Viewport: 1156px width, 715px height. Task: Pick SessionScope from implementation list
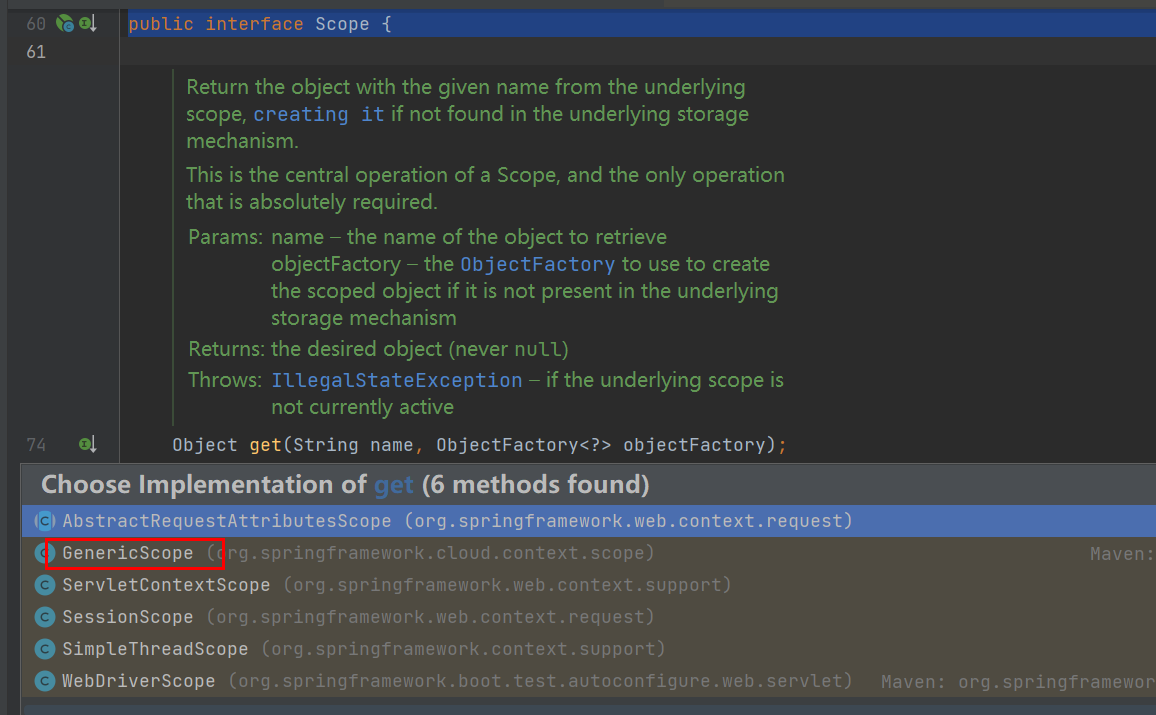coord(588,617)
